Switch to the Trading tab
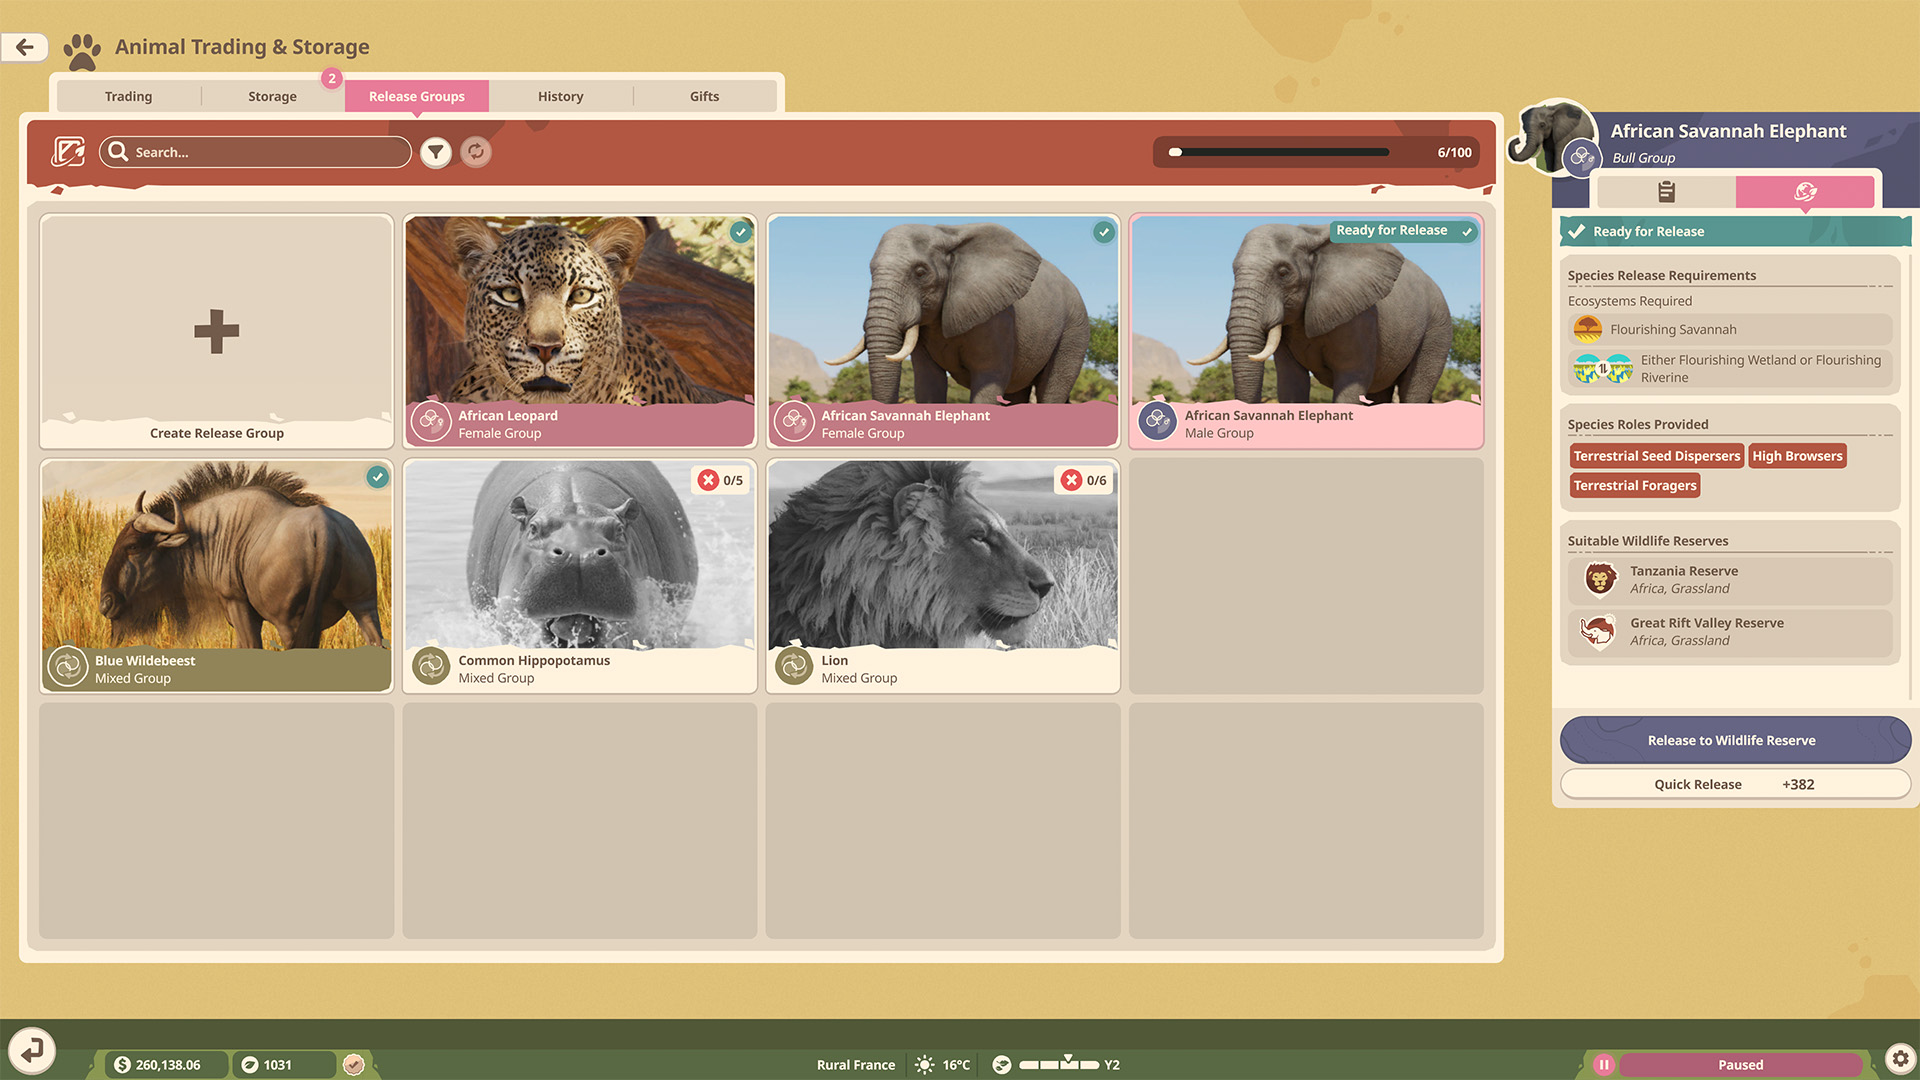 click(129, 96)
